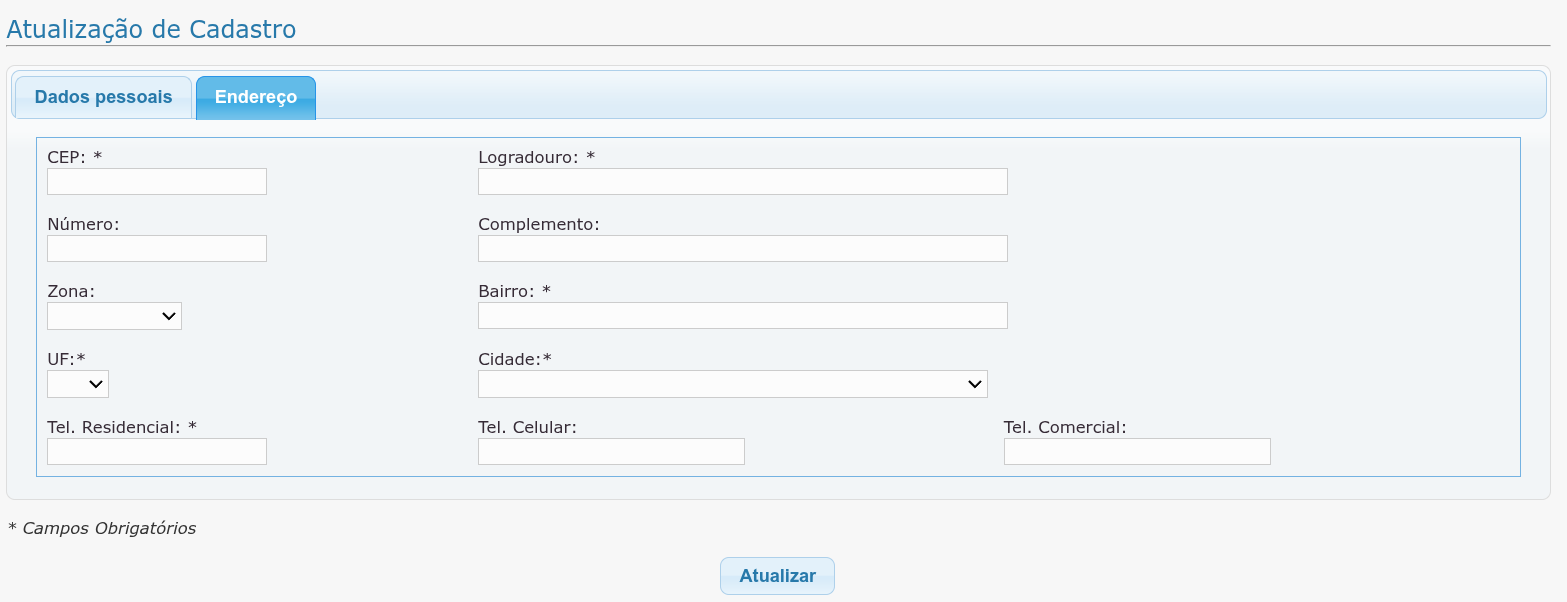This screenshot has width=1567, height=602.
Task: Focus the CEP input field
Action: pos(157,181)
